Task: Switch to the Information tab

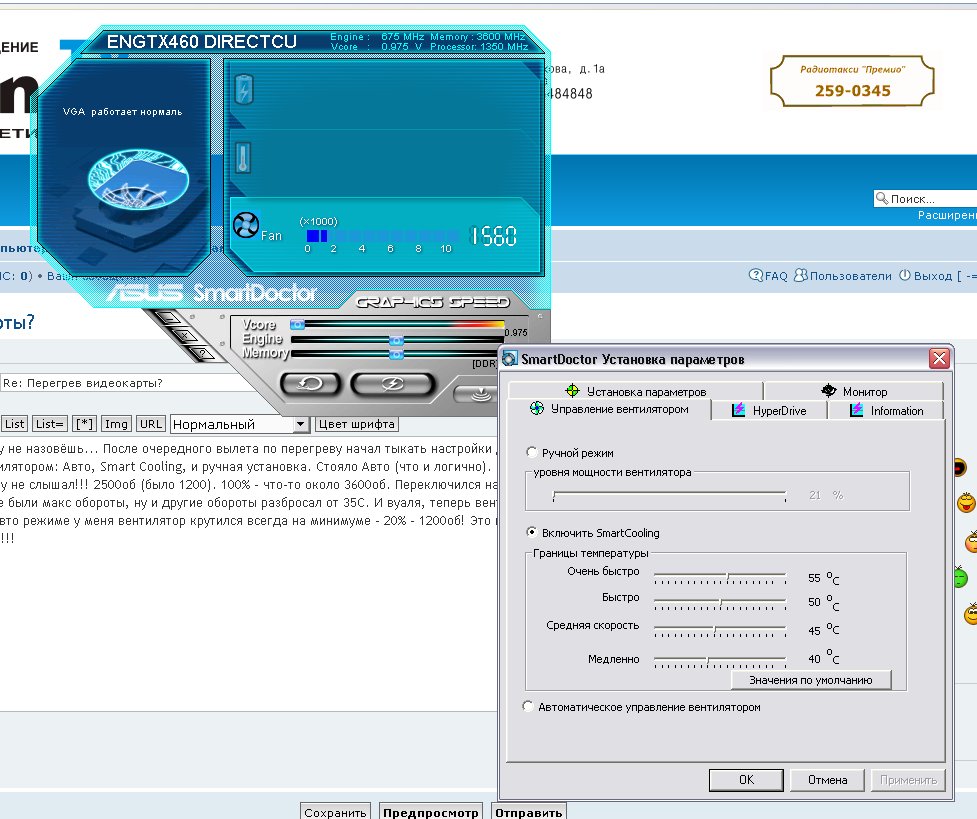Action: pyautogui.click(x=886, y=411)
